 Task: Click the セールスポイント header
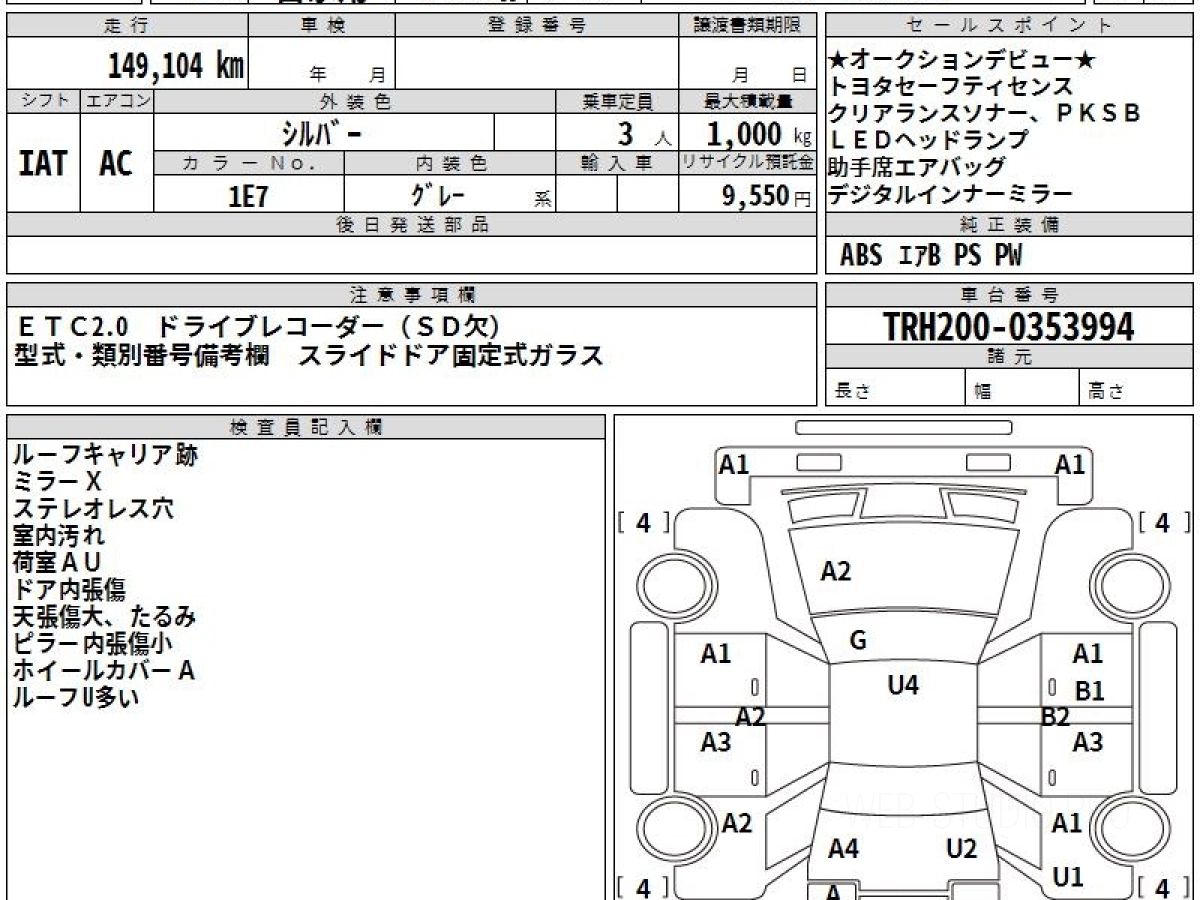[1009, 26]
